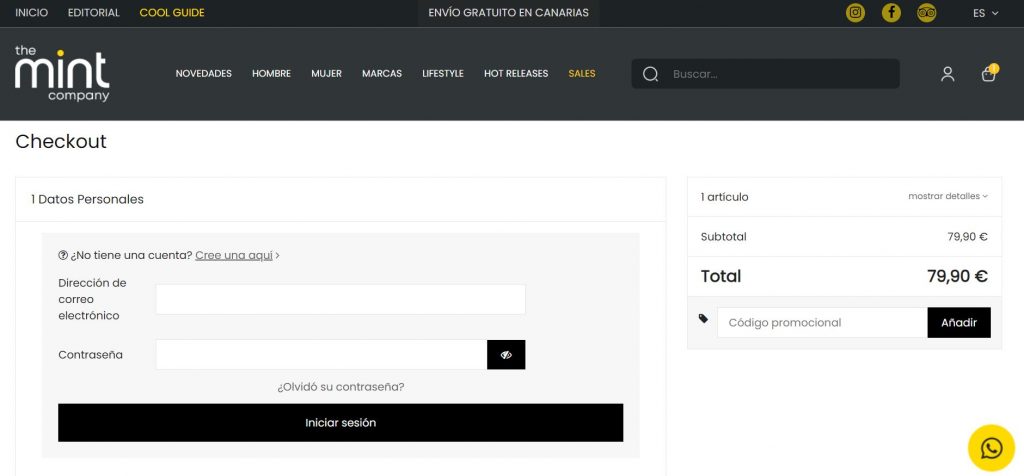Expand mostrar detalles in order summary
The width and height of the screenshot is (1024, 476).
pos(947,196)
